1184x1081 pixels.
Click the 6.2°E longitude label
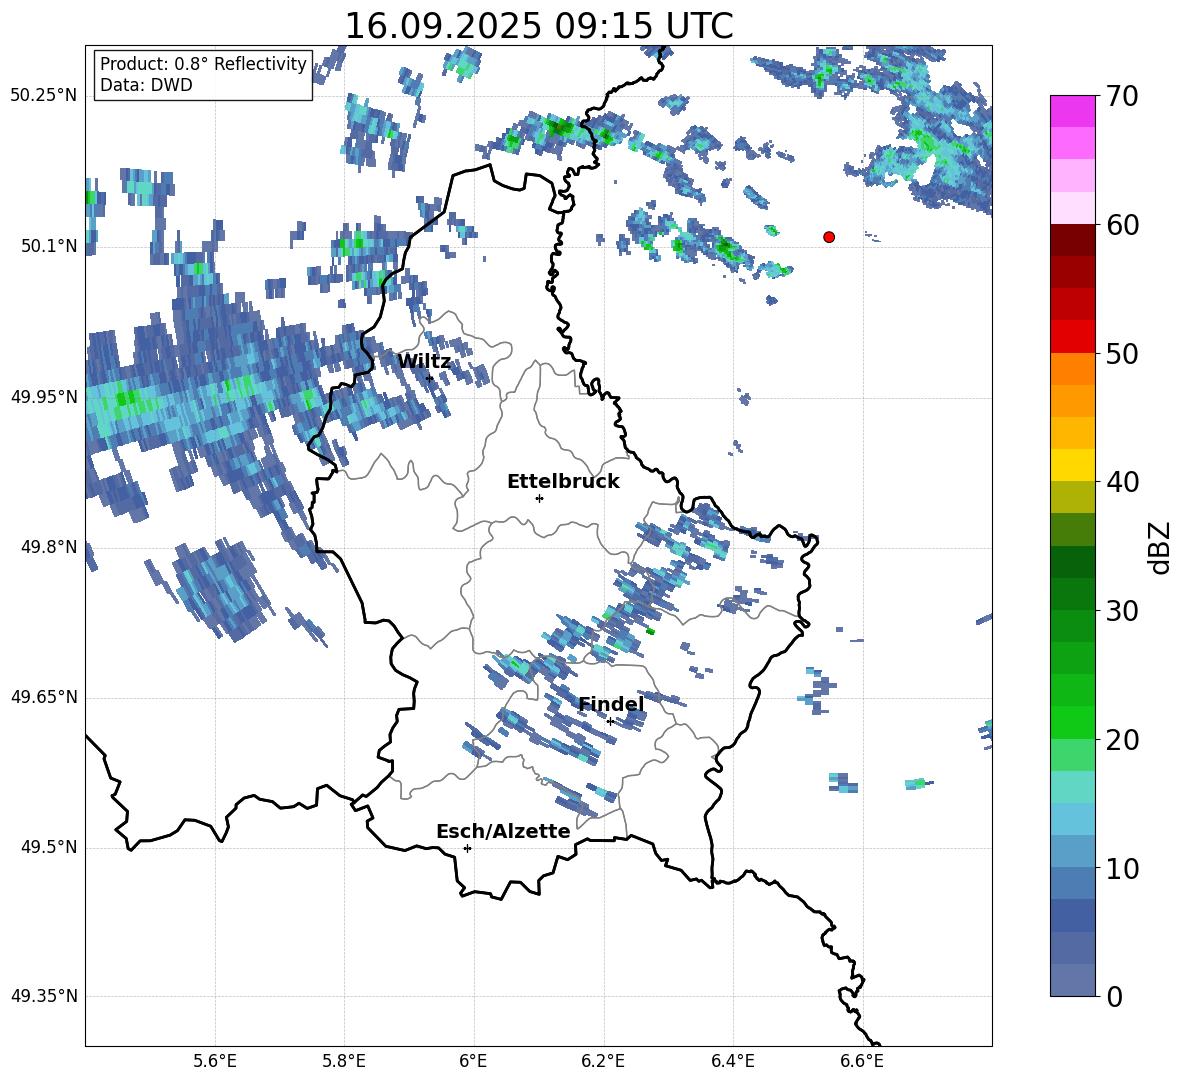point(603,1061)
